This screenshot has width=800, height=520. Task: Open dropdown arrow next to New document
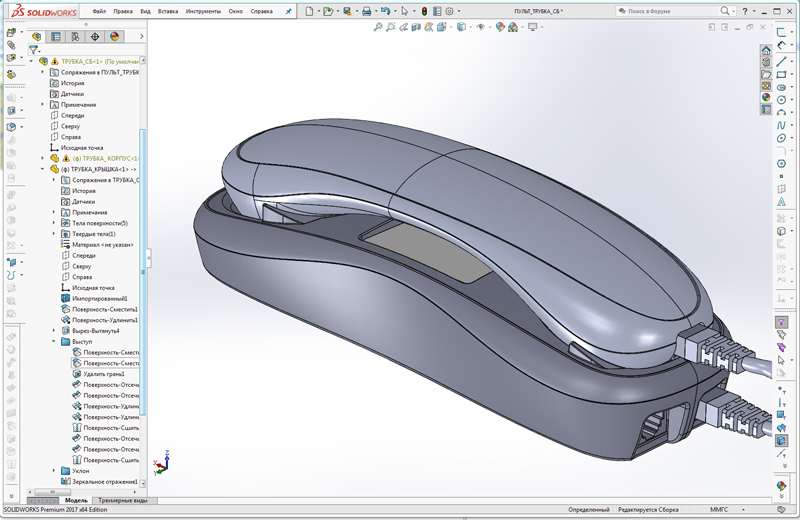pos(318,11)
